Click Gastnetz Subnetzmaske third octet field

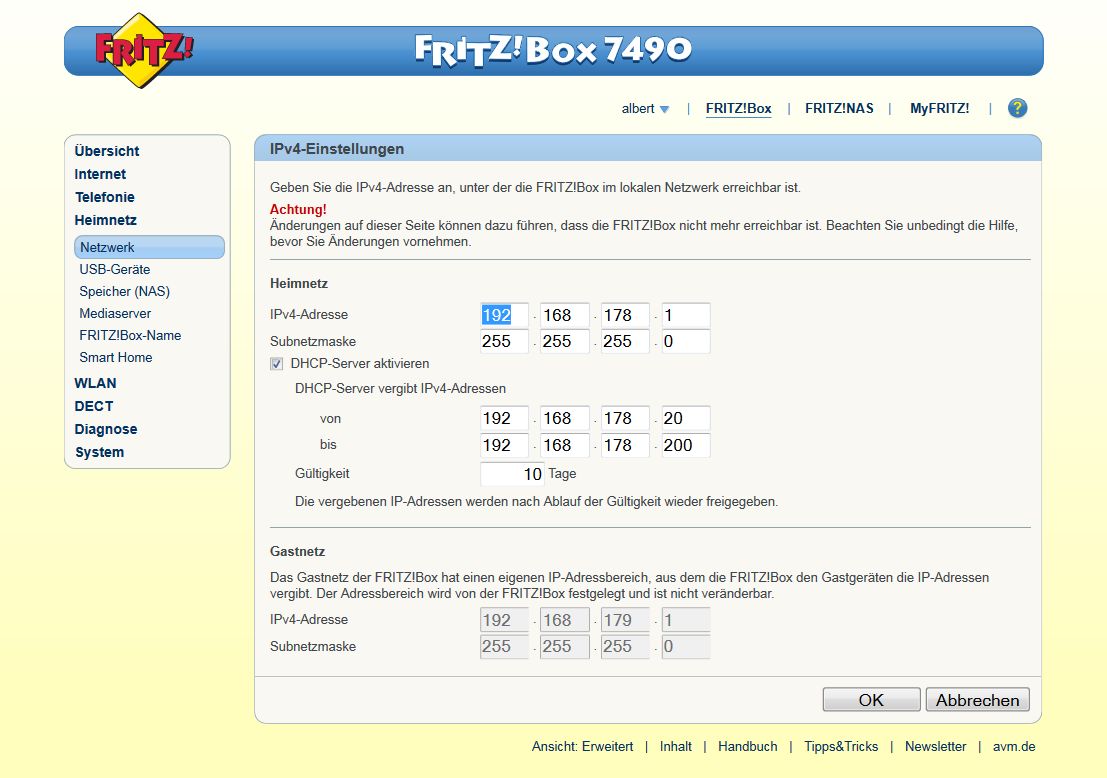[626, 646]
